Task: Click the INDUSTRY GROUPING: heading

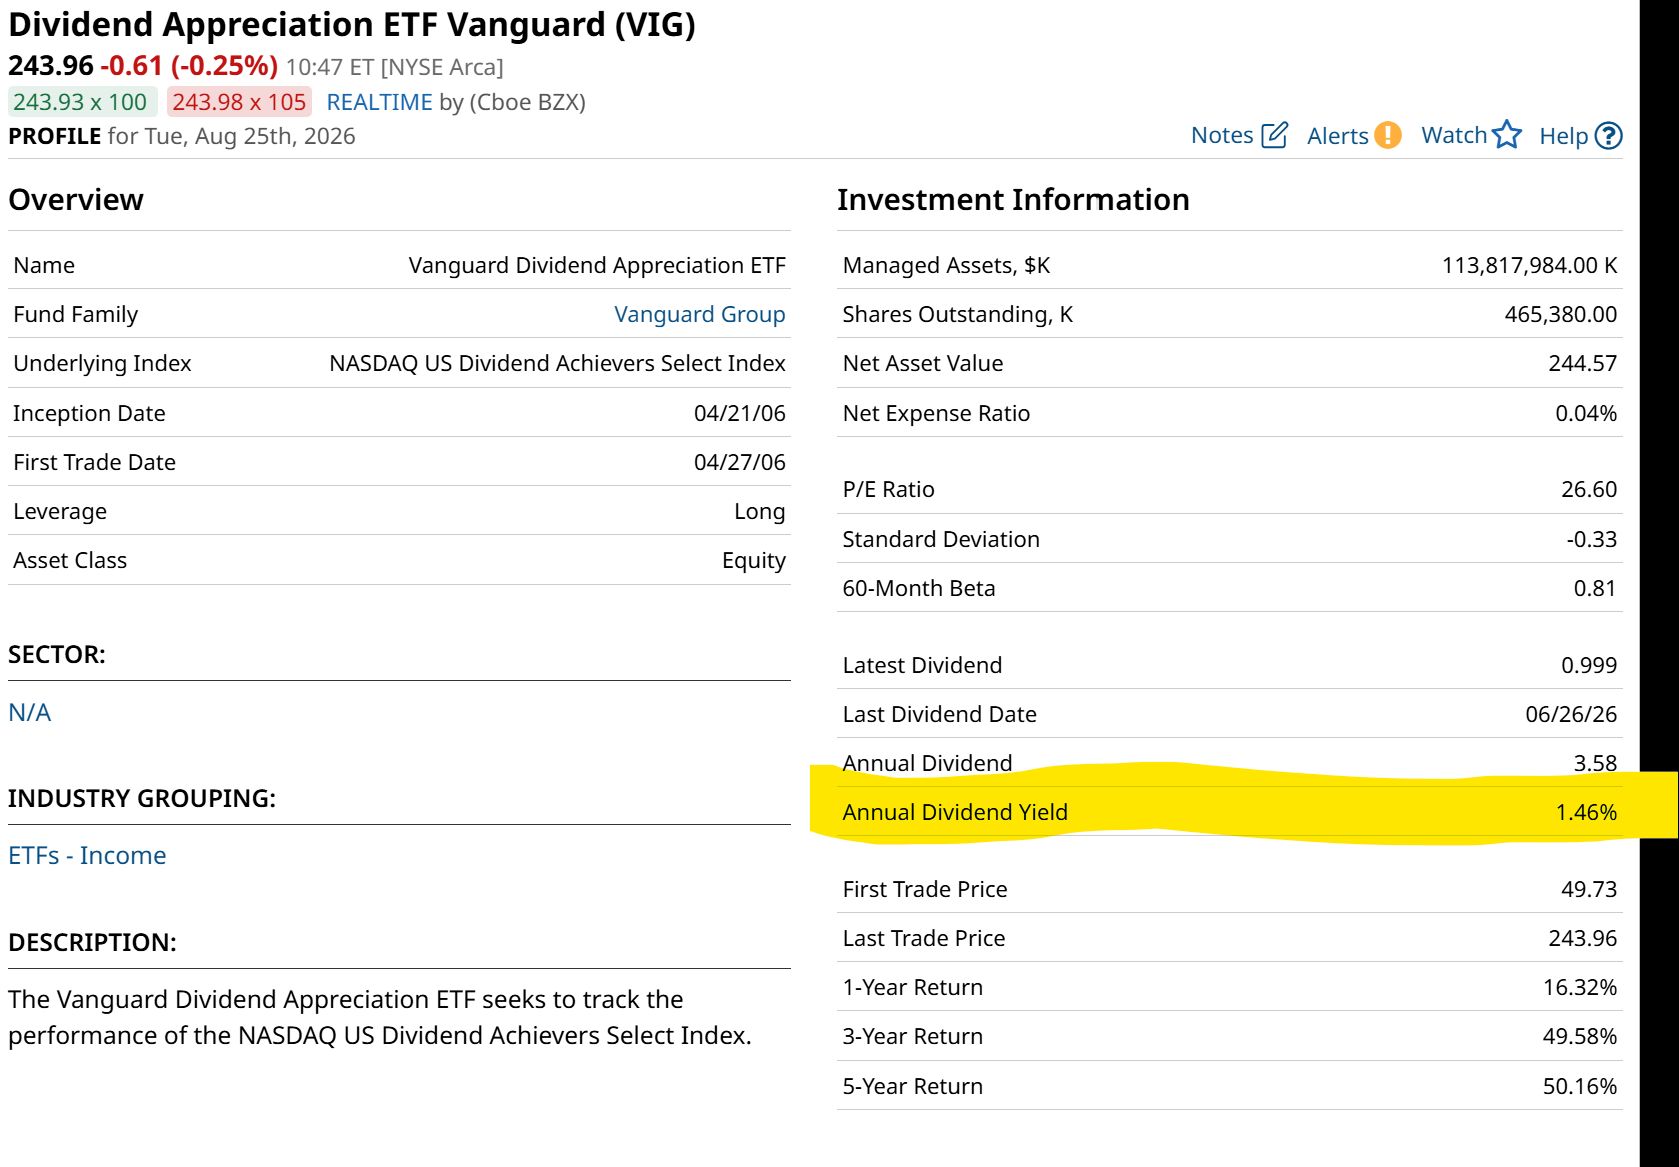Action: tap(142, 798)
